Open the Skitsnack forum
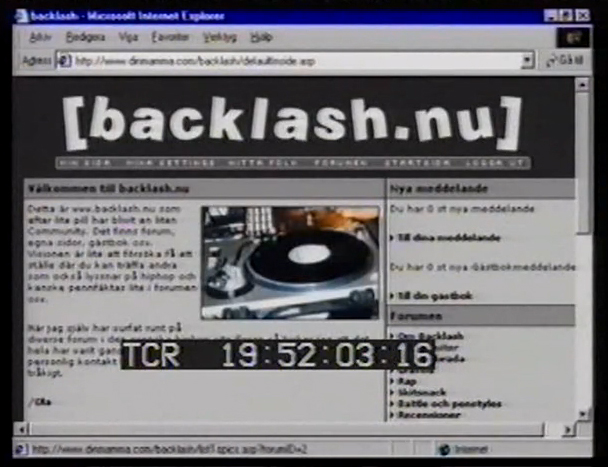Screen dimensions: 608x467 (x=422, y=393)
